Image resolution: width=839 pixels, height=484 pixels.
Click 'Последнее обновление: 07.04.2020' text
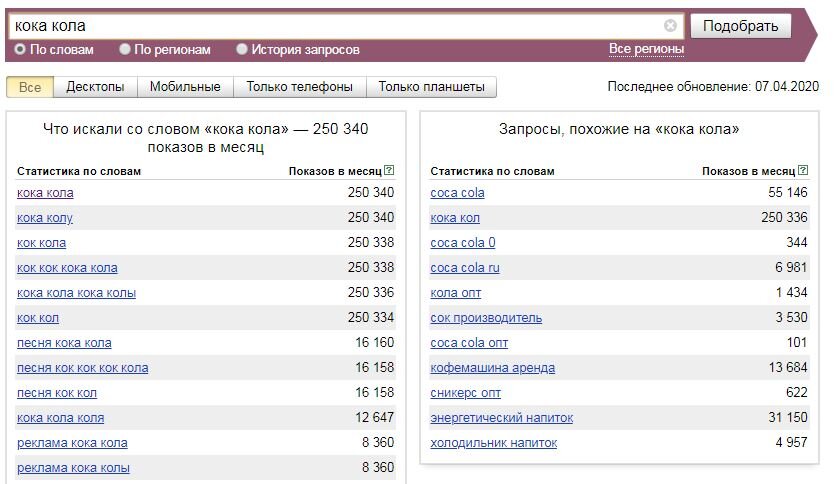[x=713, y=87]
